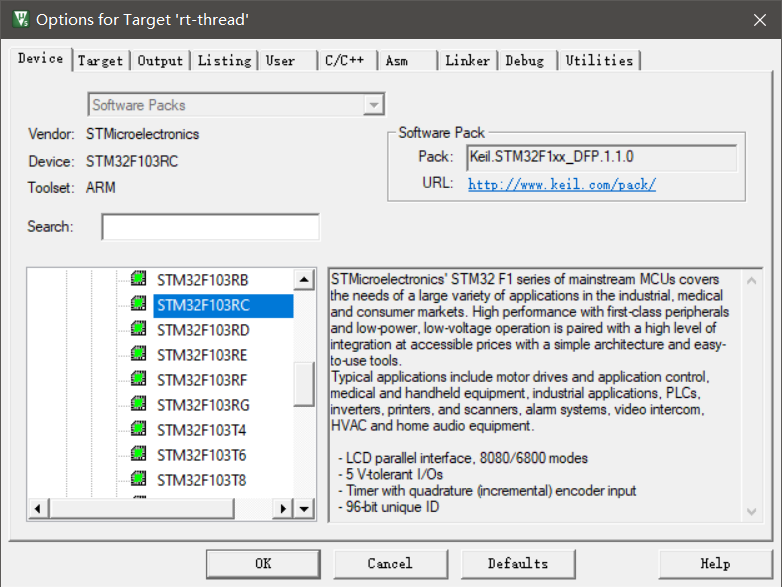Switch to the Utilities tab
The width and height of the screenshot is (782, 587).
tap(599, 61)
